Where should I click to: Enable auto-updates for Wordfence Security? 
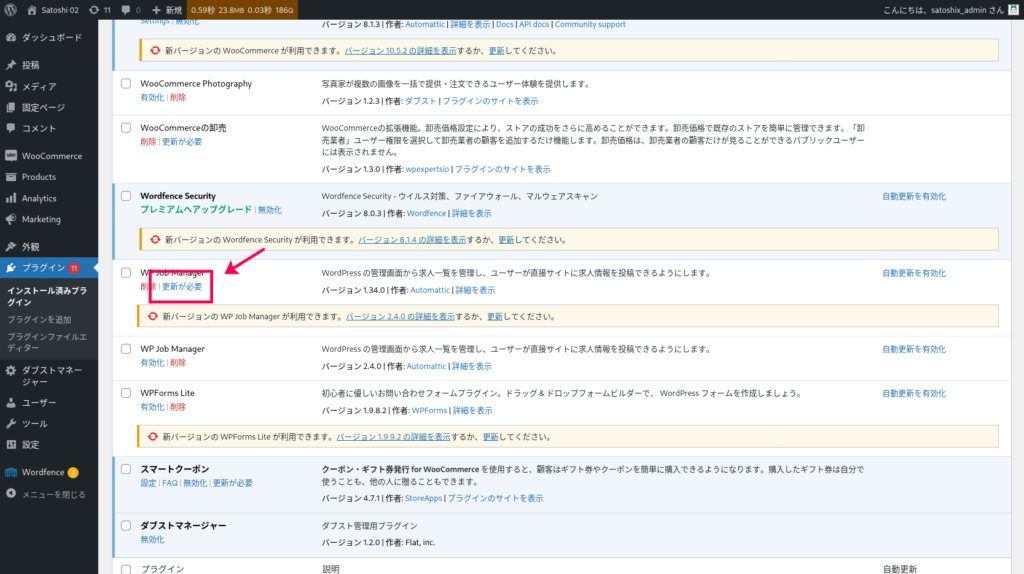point(913,196)
